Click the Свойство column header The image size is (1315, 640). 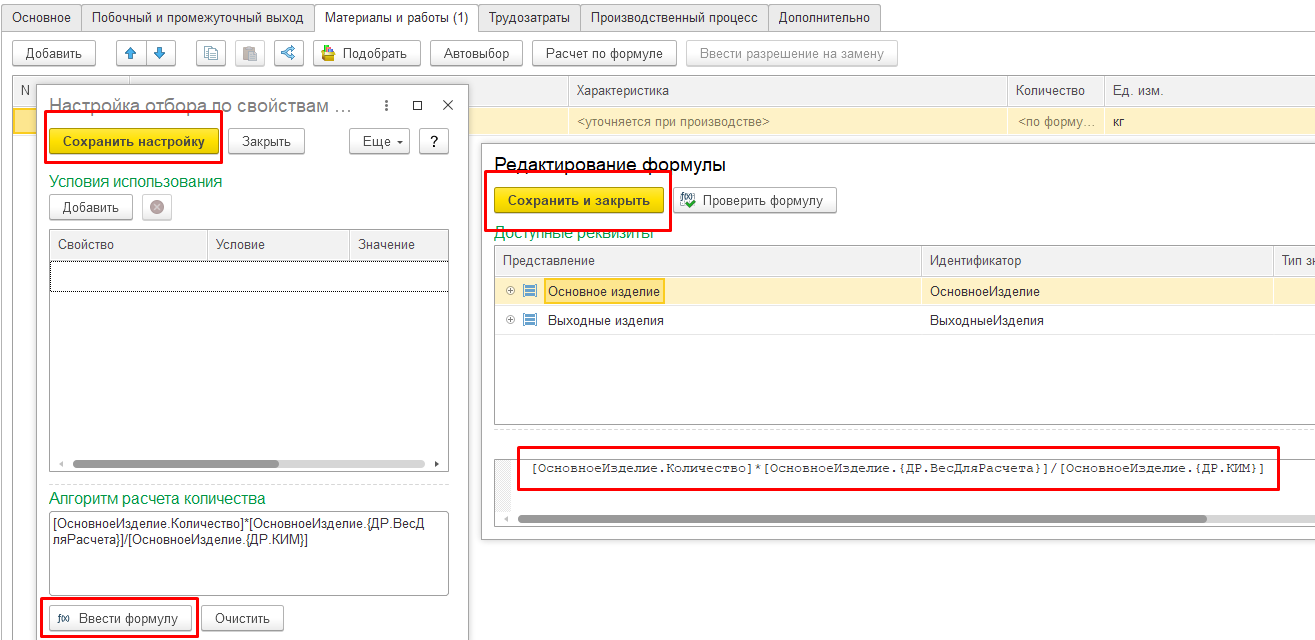(x=128, y=244)
